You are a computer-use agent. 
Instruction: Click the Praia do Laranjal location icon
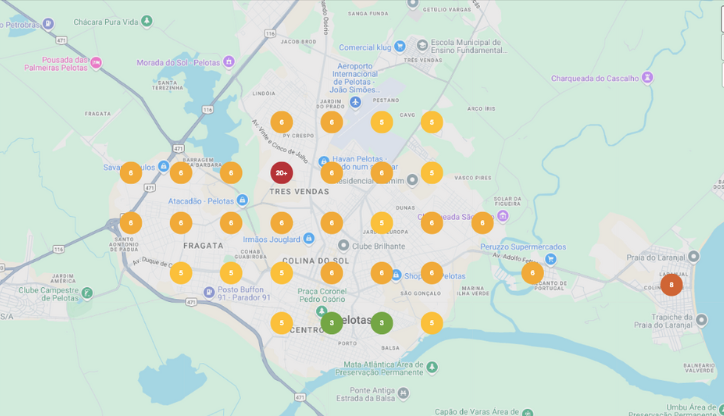click(694, 256)
